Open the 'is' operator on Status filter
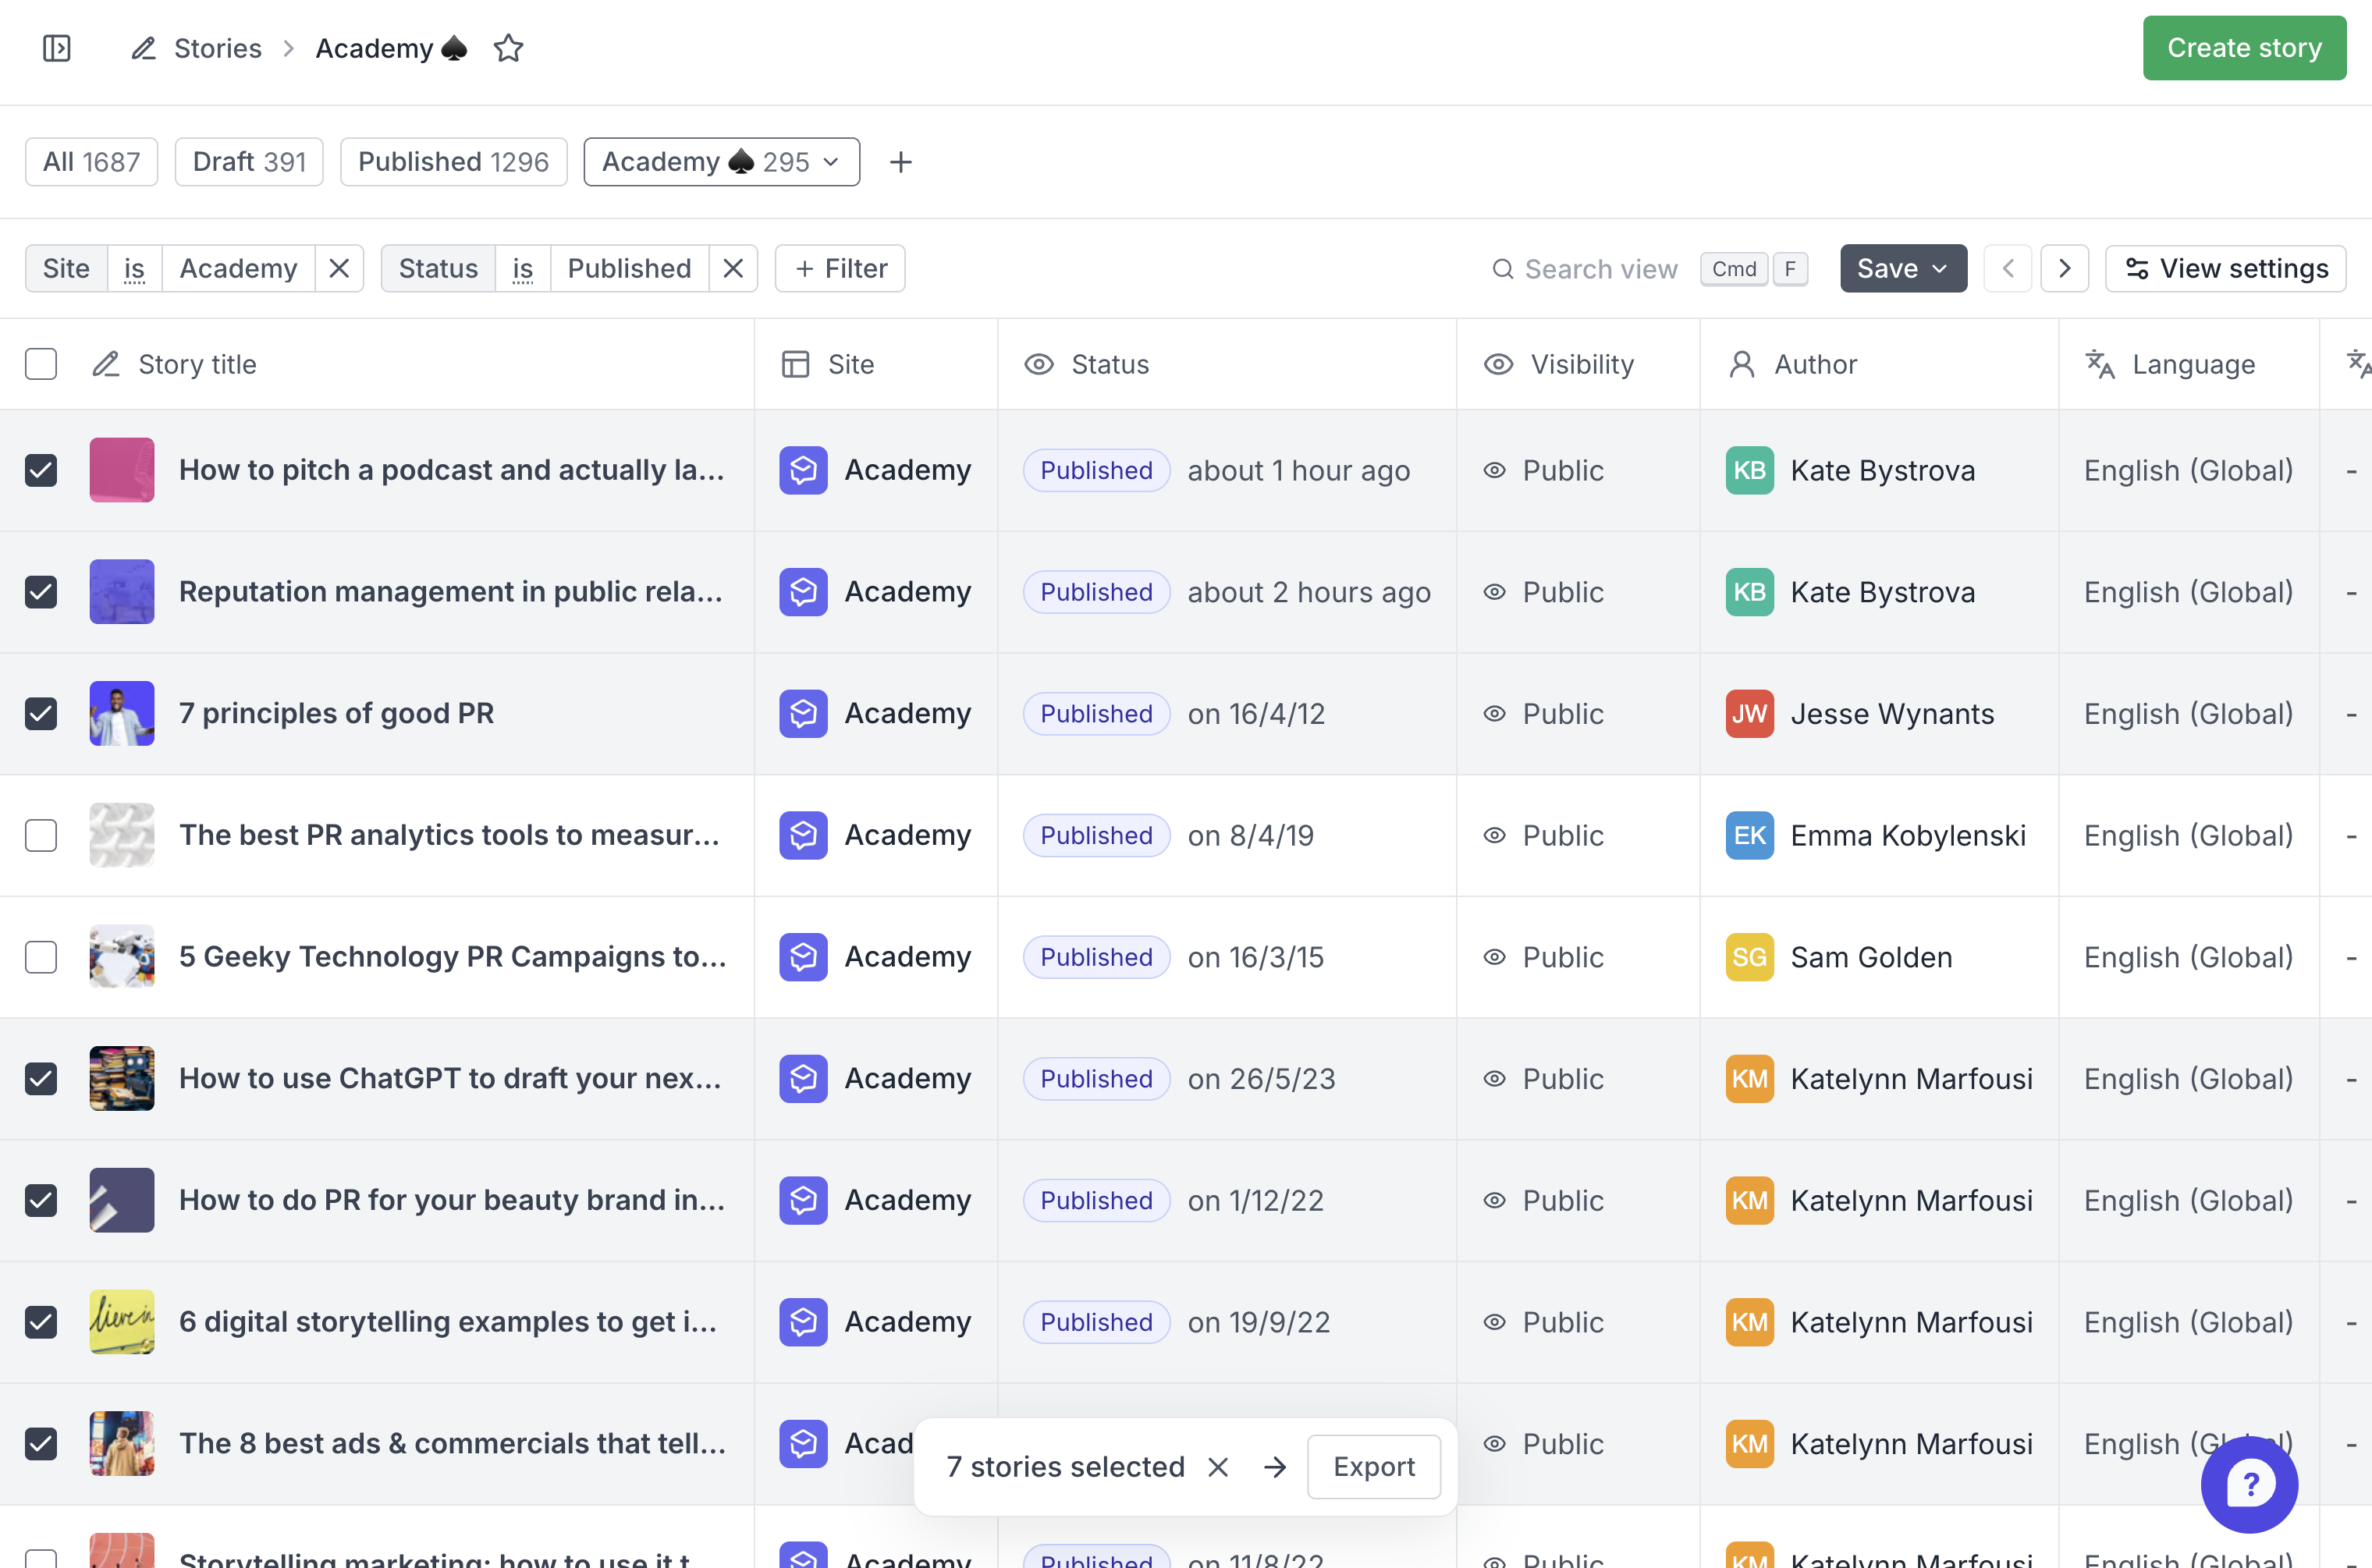The height and width of the screenshot is (1568, 2372). [x=522, y=268]
